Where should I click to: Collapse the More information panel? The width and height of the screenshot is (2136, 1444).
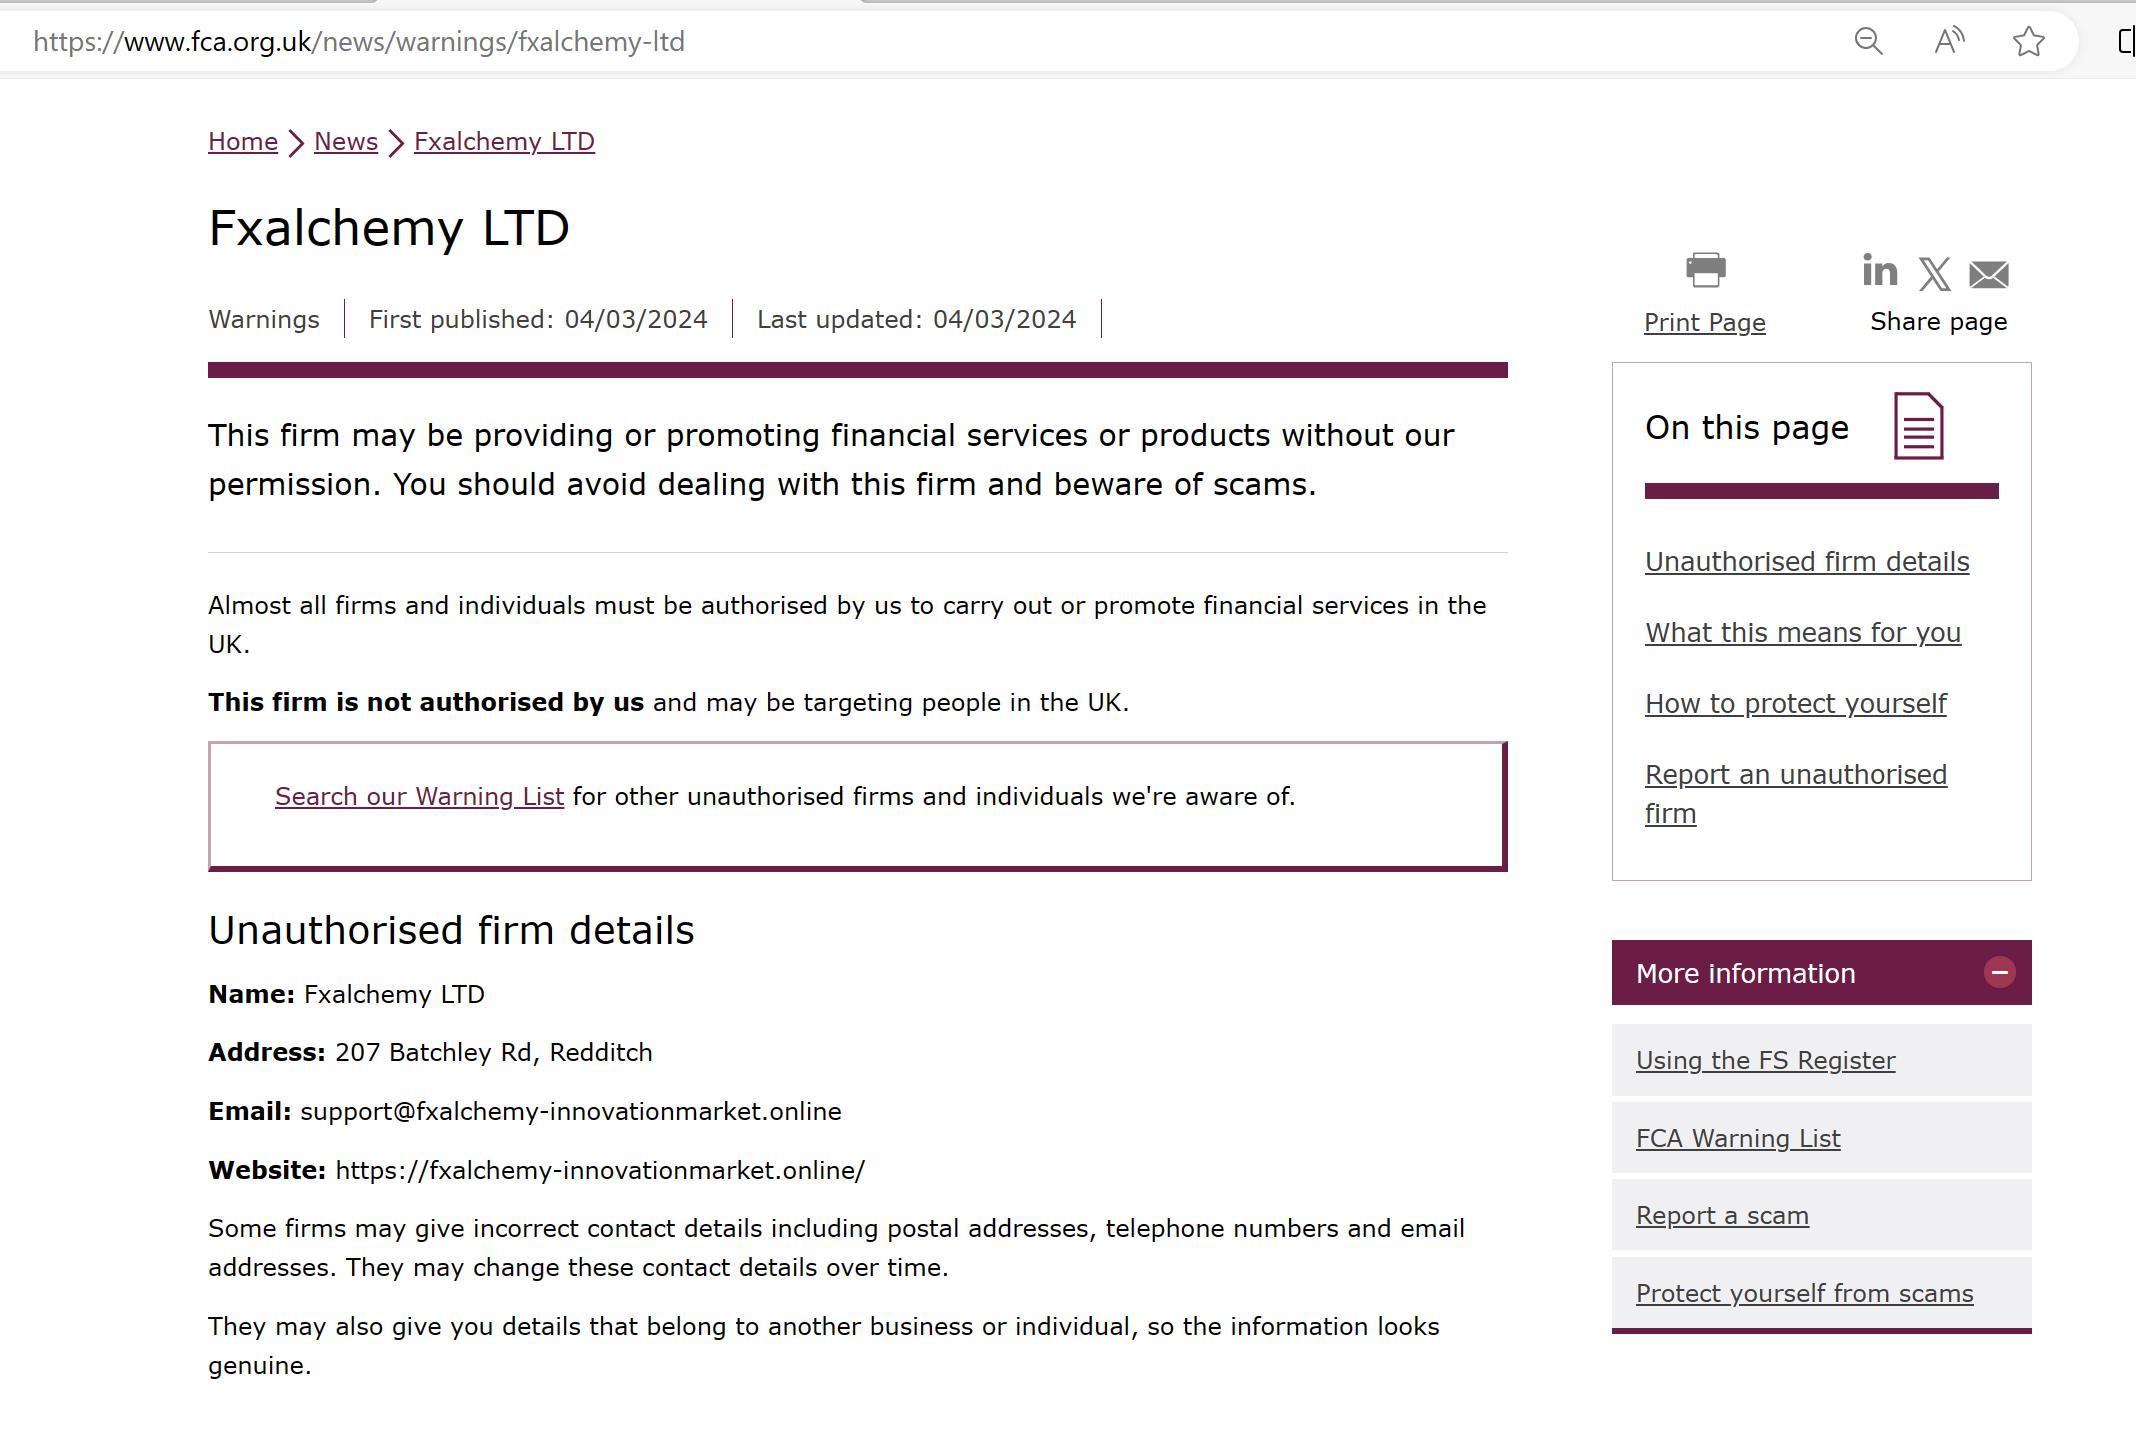[1999, 972]
